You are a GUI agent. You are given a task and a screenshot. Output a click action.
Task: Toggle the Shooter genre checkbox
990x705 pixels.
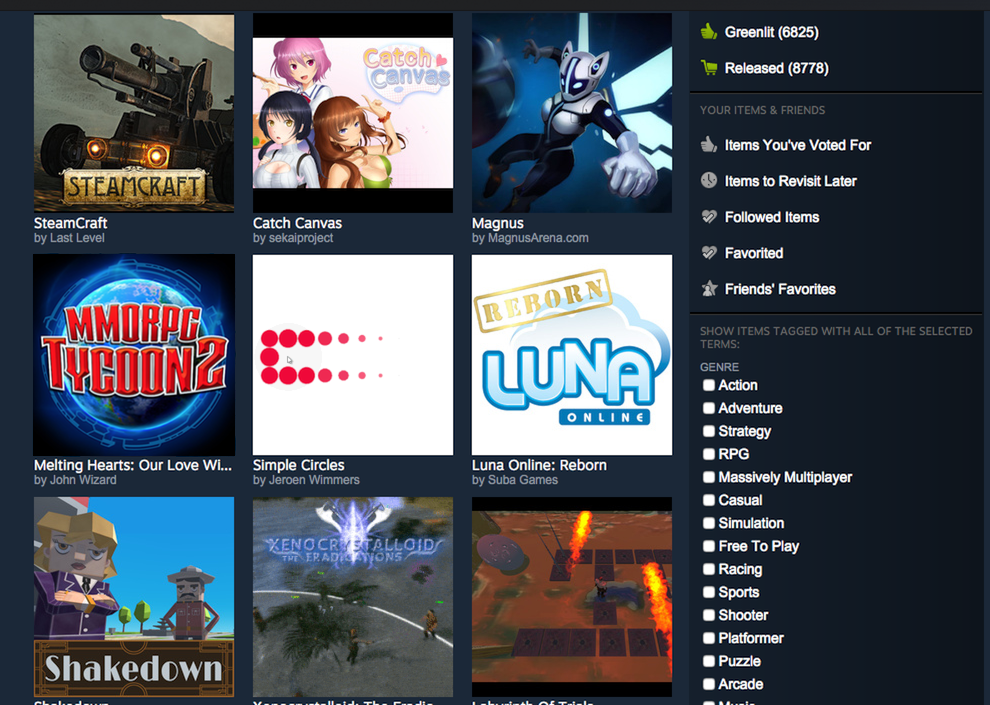(709, 615)
